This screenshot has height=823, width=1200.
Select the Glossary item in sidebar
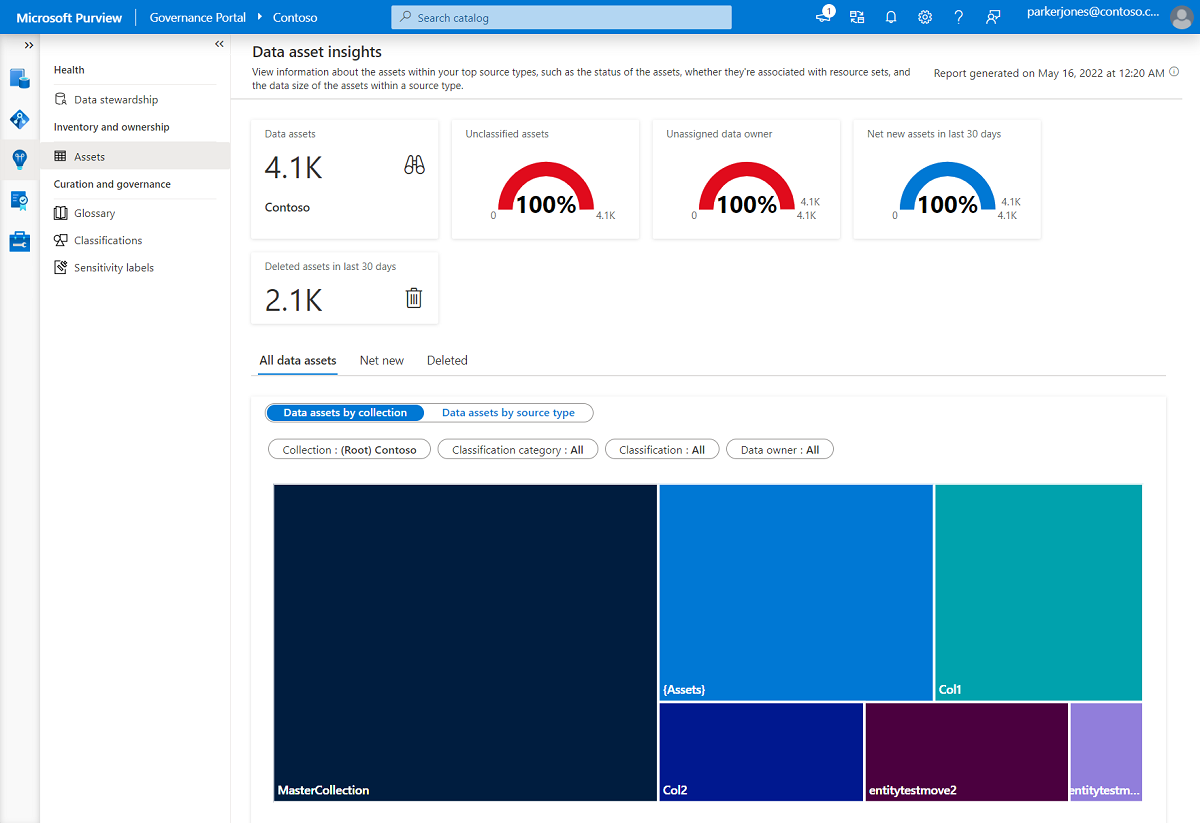[x=95, y=212]
